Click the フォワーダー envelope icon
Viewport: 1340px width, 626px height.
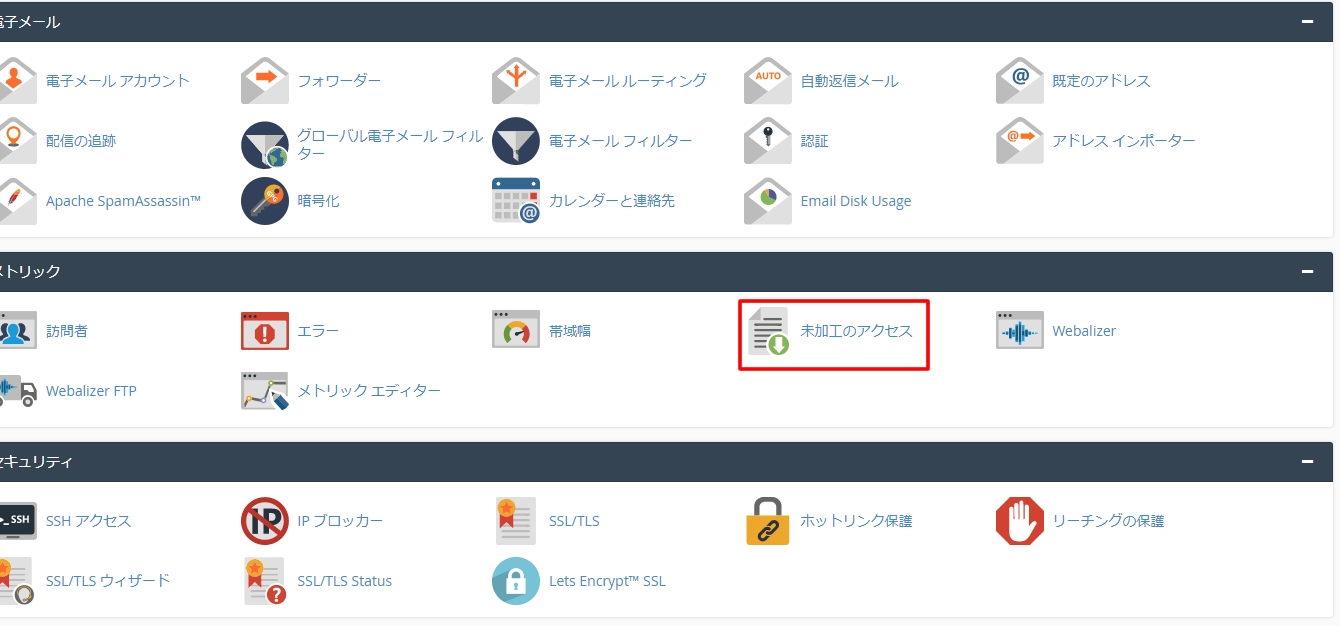[x=265, y=81]
